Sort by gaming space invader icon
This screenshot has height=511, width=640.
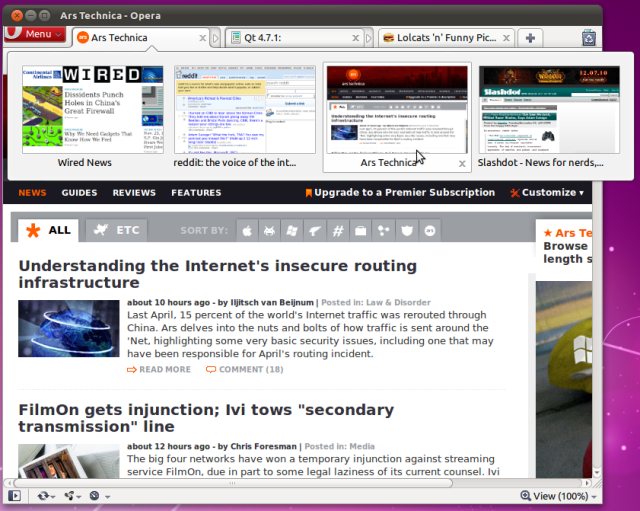269,231
